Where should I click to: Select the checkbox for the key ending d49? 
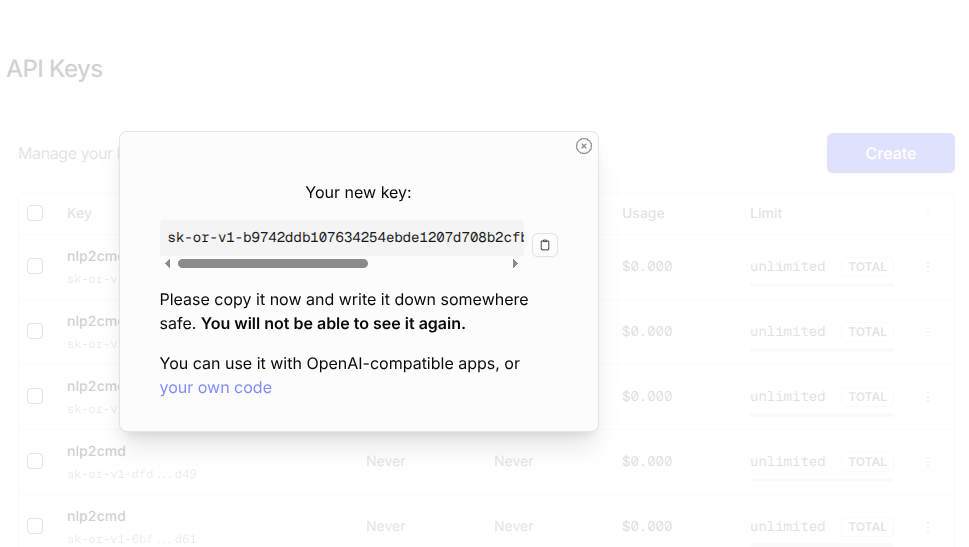coord(35,461)
